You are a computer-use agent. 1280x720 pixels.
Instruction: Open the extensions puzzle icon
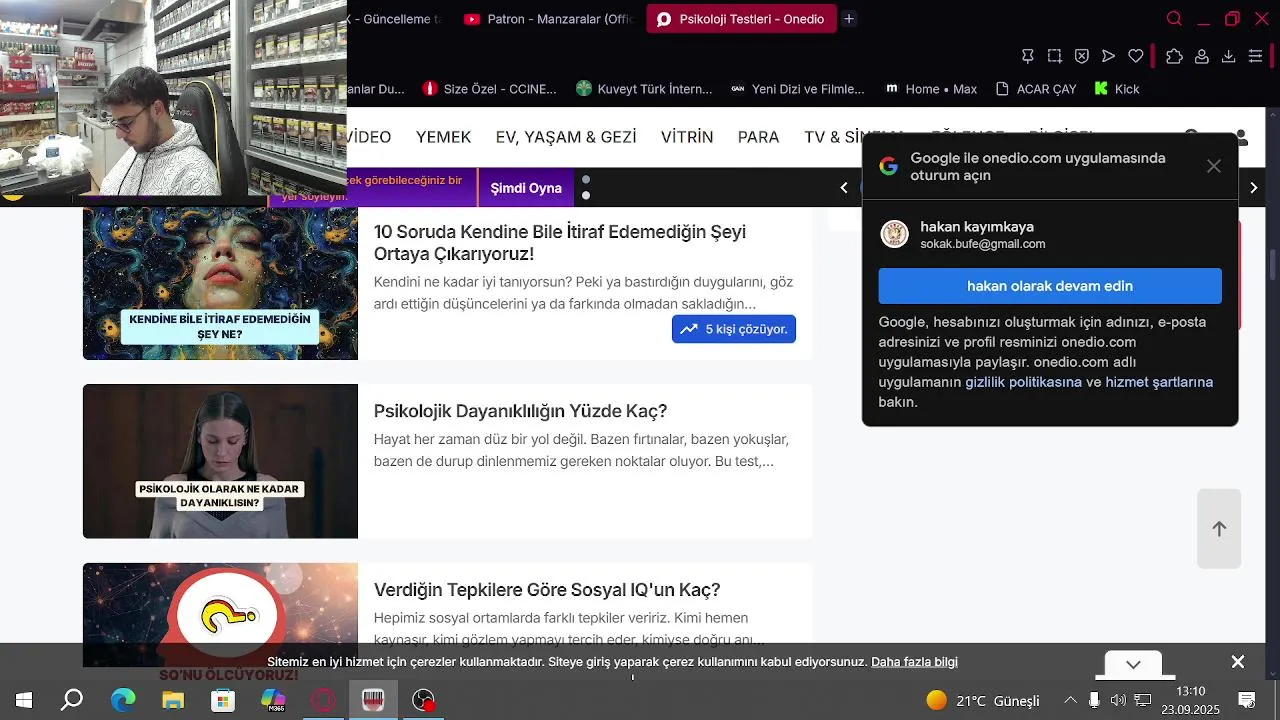(1175, 56)
